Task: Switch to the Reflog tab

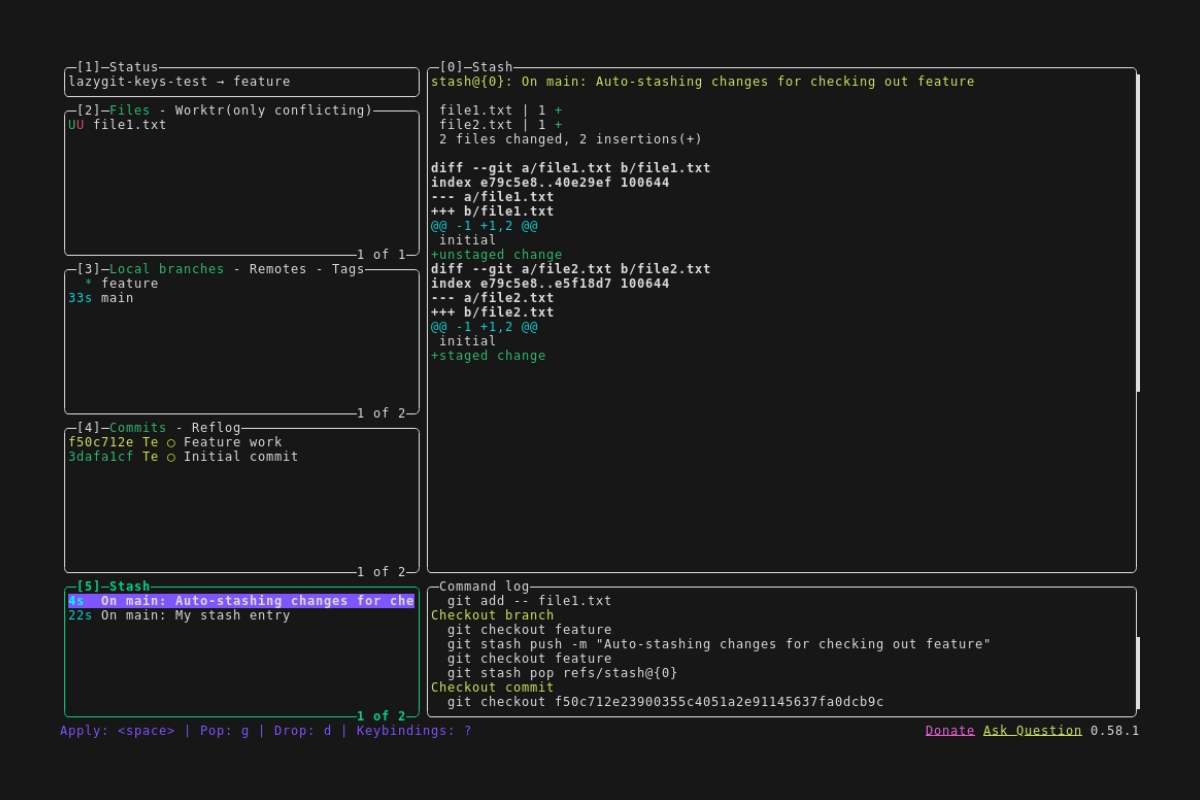Action: coord(216,428)
